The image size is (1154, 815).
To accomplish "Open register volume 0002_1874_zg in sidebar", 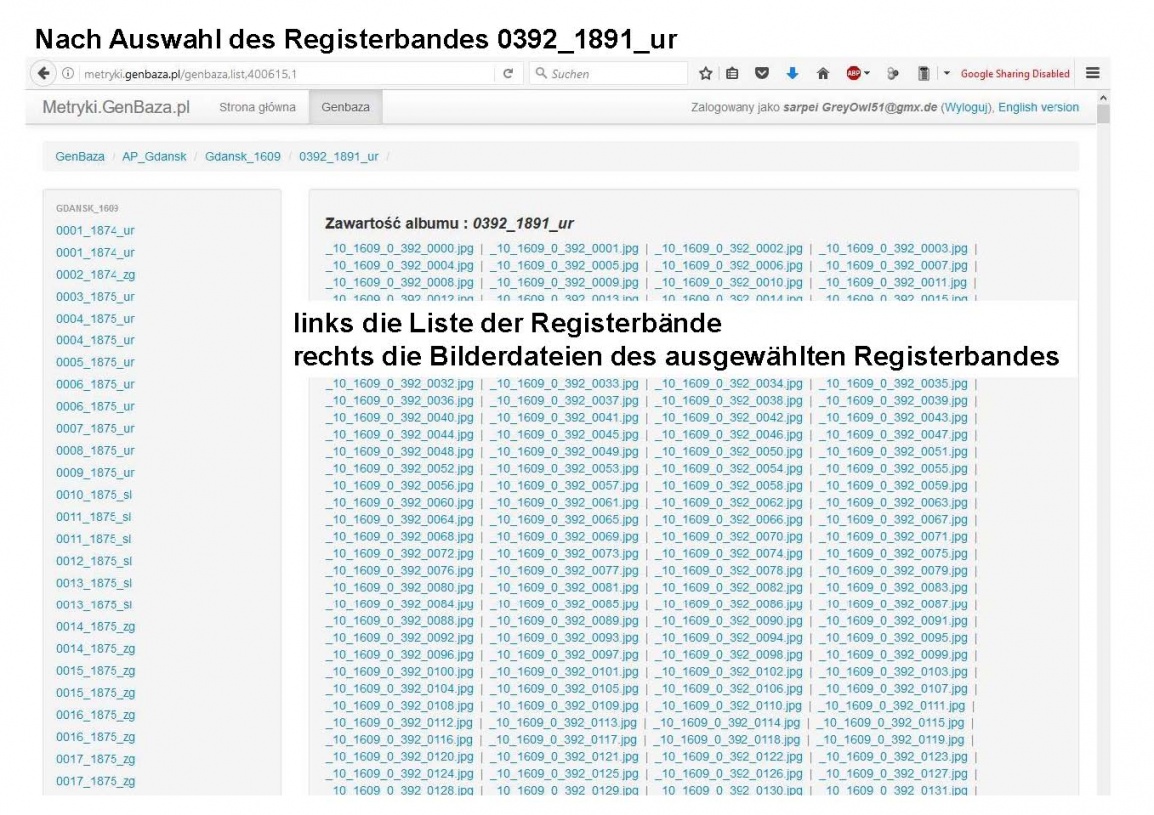I will tap(95, 274).
